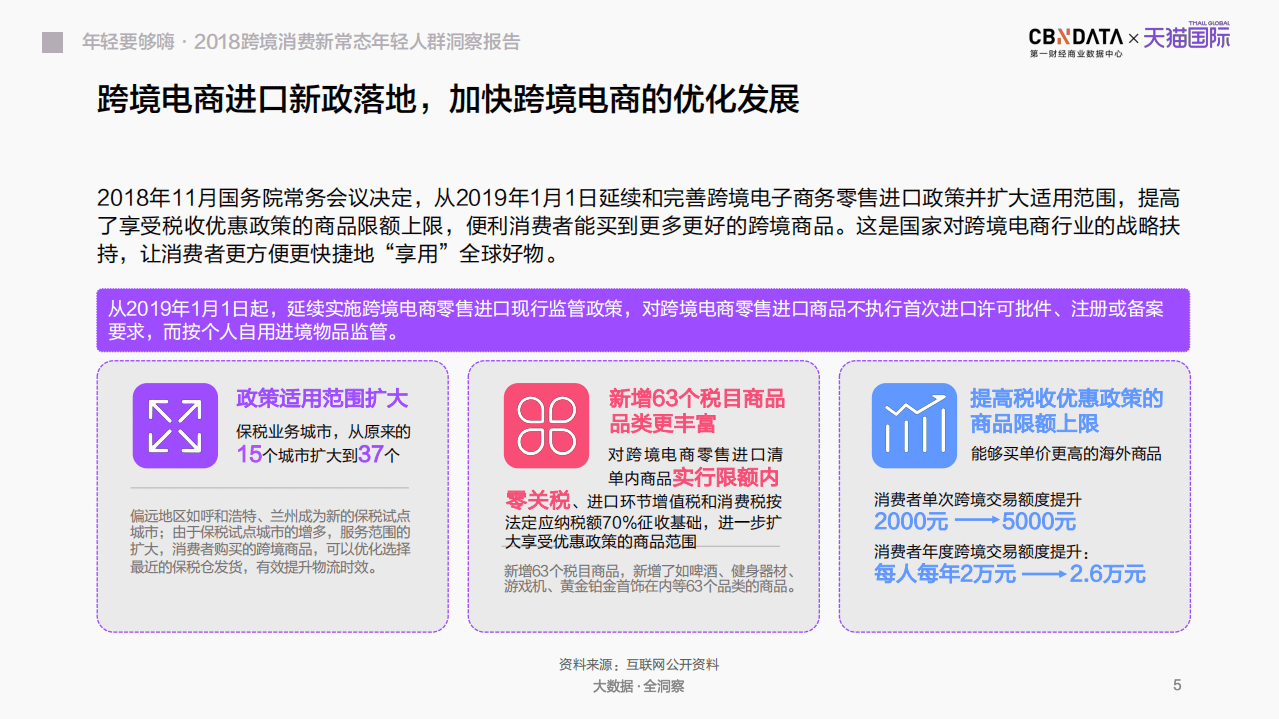Click the gray square marker beside the header
This screenshot has width=1279, height=719.
click(x=52, y=40)
